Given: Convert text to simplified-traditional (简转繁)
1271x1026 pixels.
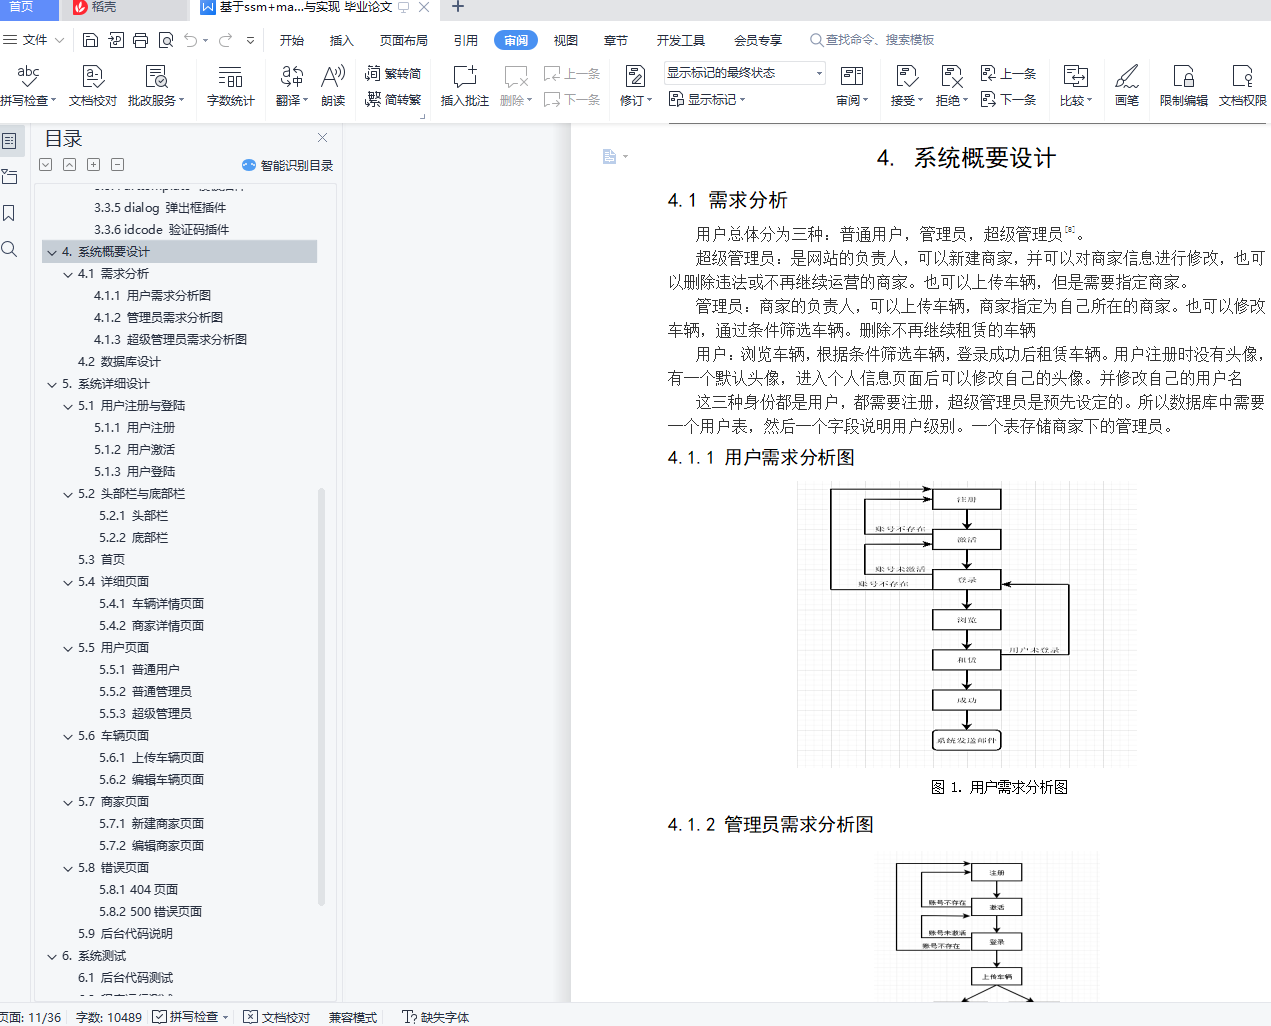Looking at the screenshot, I should pos(393,99).
